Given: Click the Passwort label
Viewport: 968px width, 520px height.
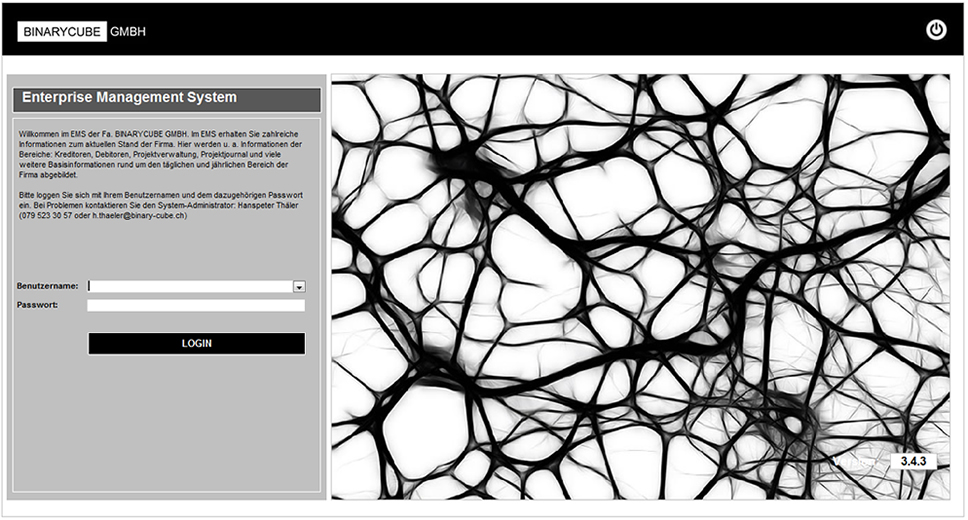Looking at the screenshot, I should [x=37, y=305].
